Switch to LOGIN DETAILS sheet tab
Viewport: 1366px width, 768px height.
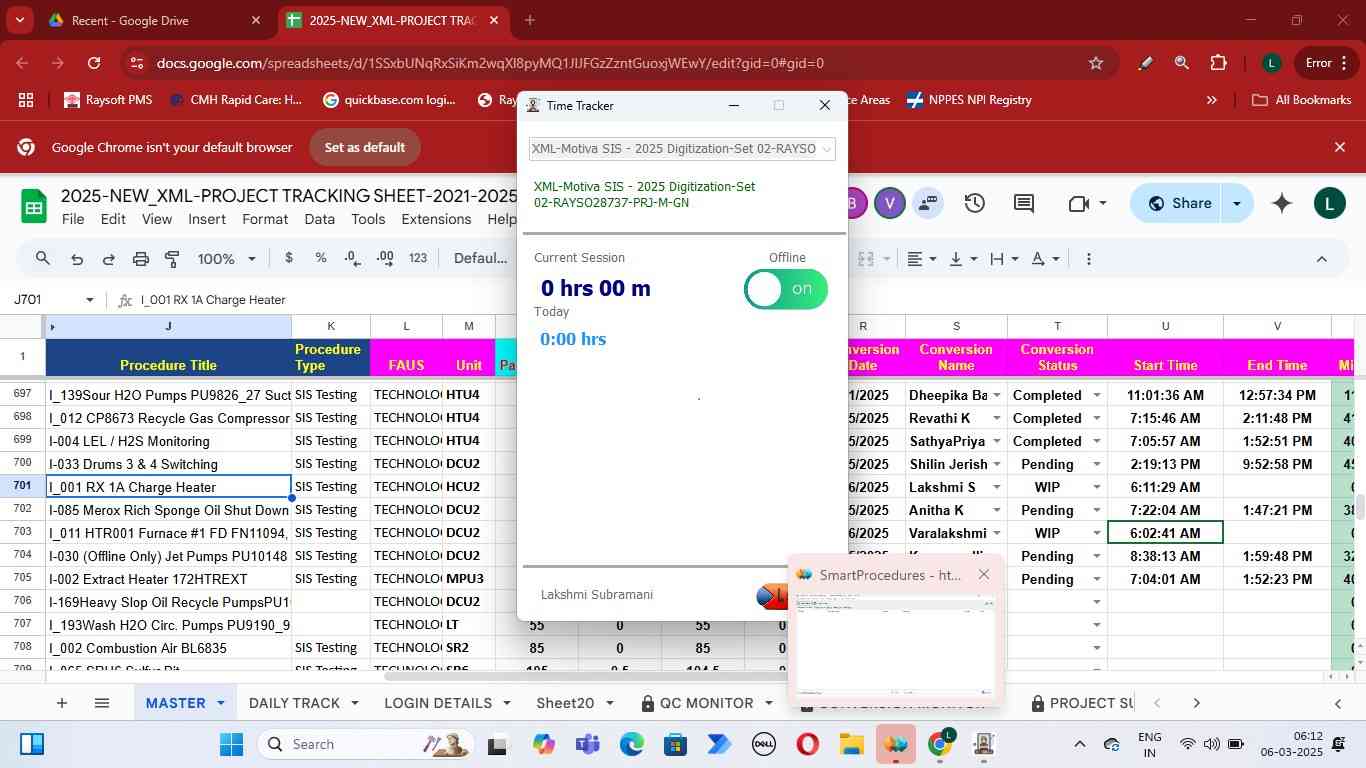(438, 703)
